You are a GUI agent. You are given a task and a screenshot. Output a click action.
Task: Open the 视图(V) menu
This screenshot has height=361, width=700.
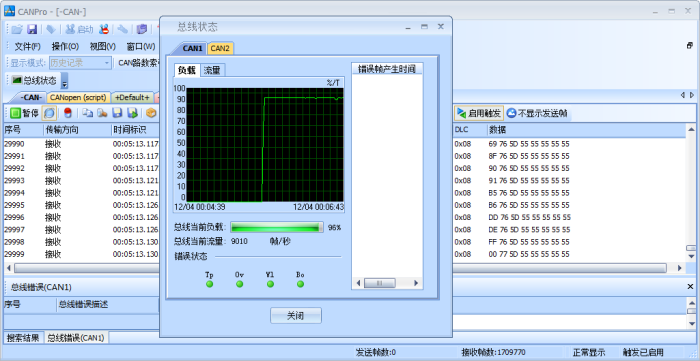click(103, 46)
